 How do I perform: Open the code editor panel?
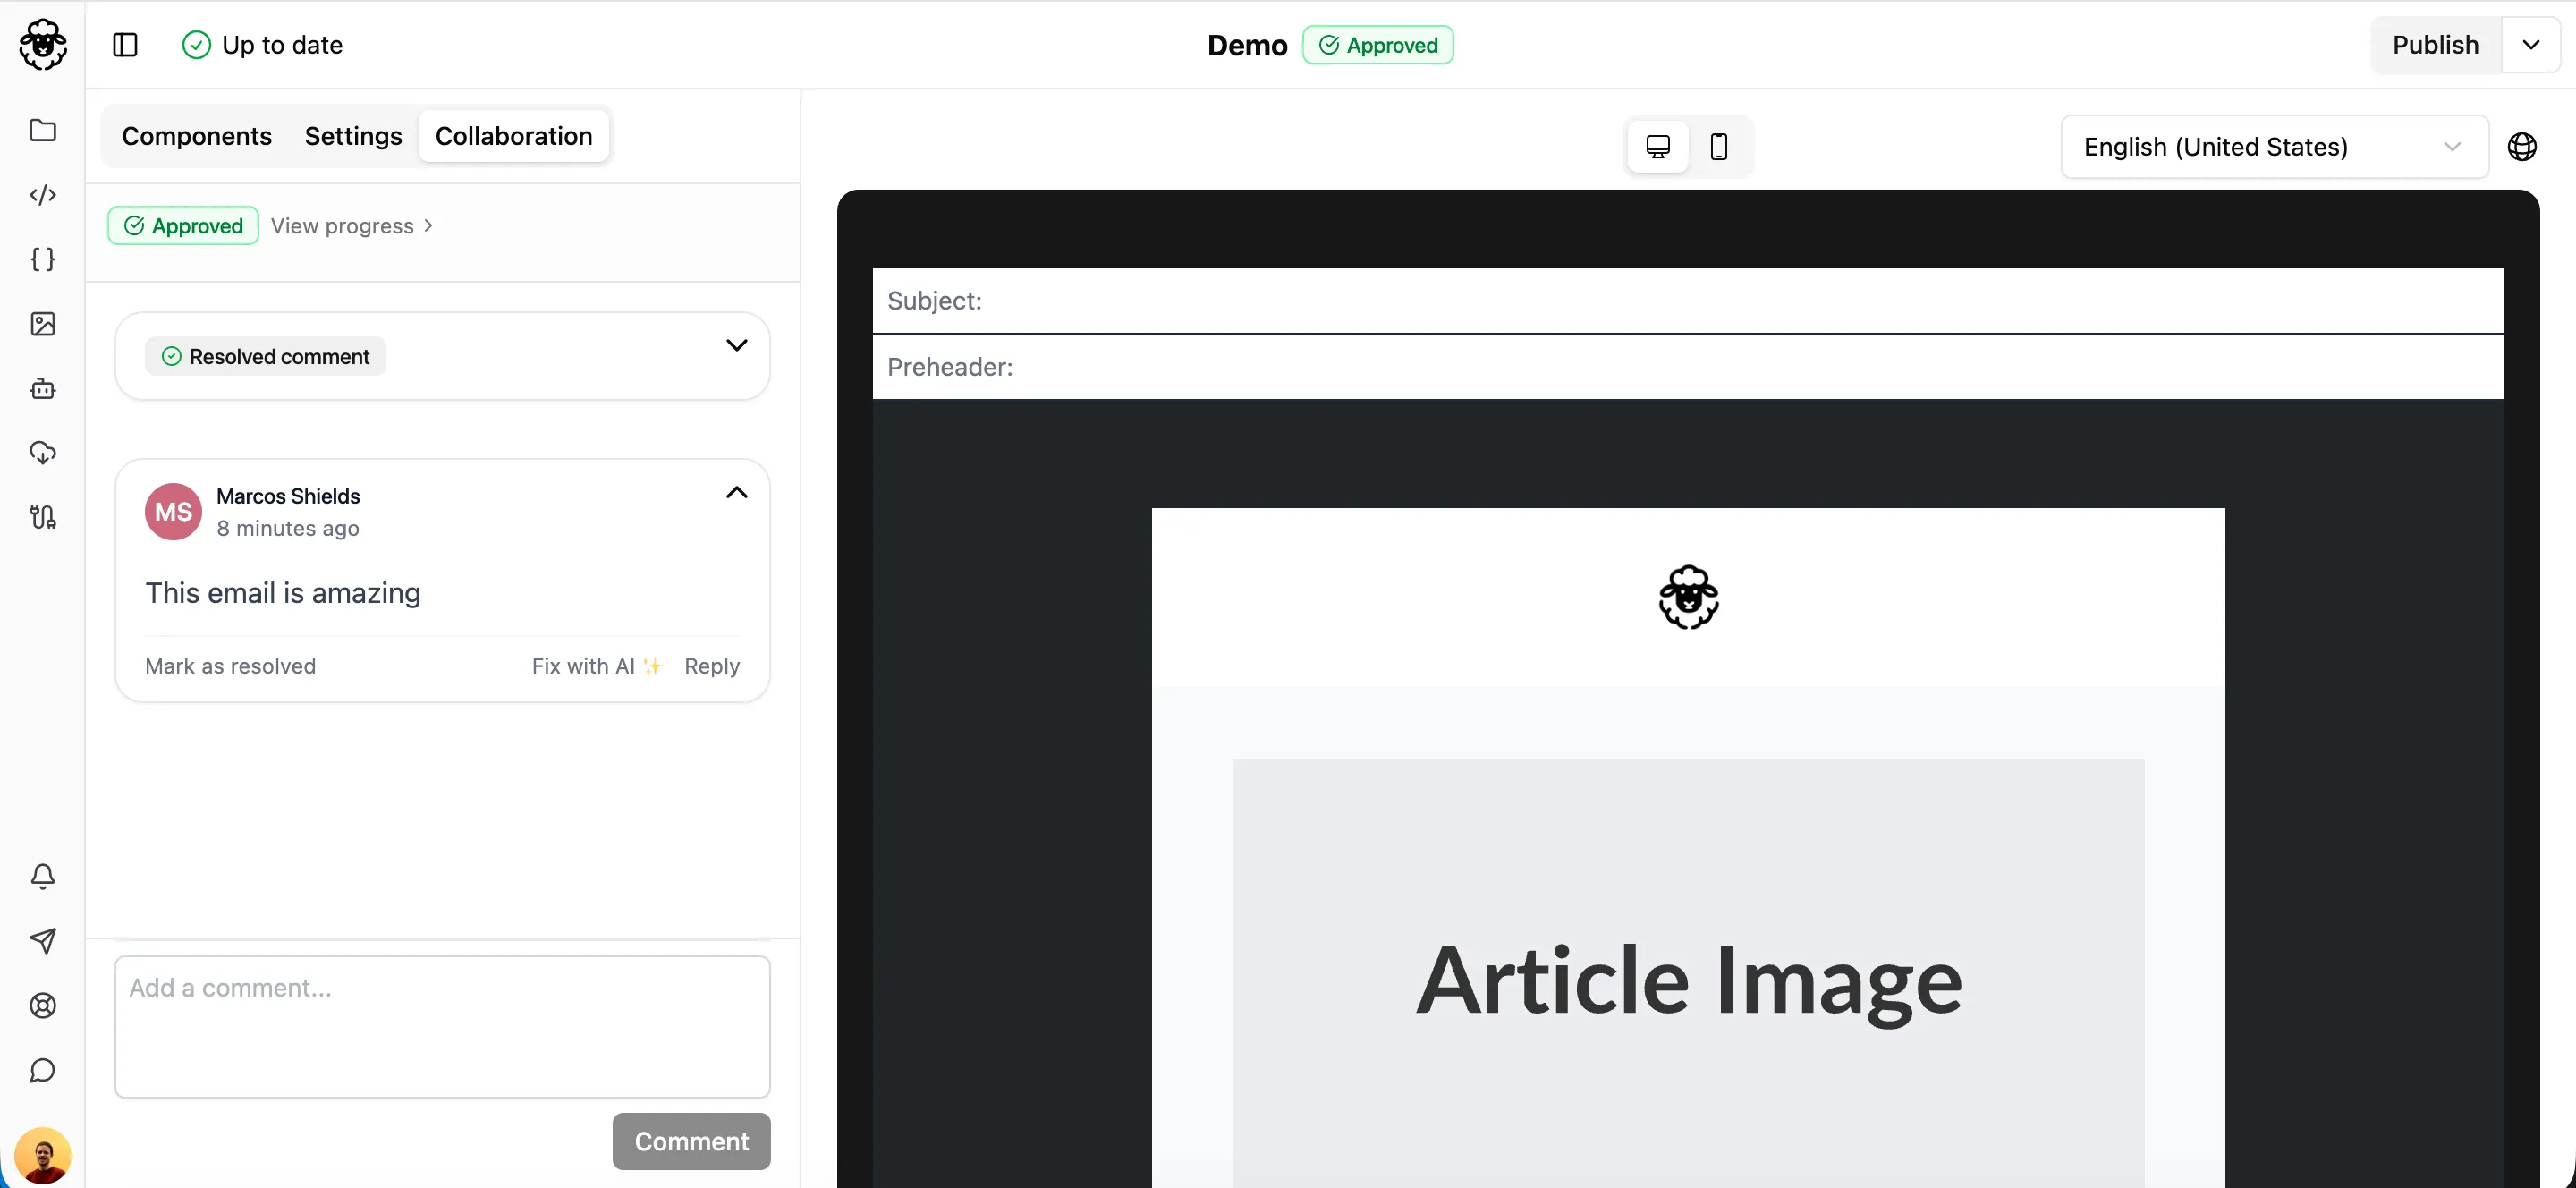[43, 195]
